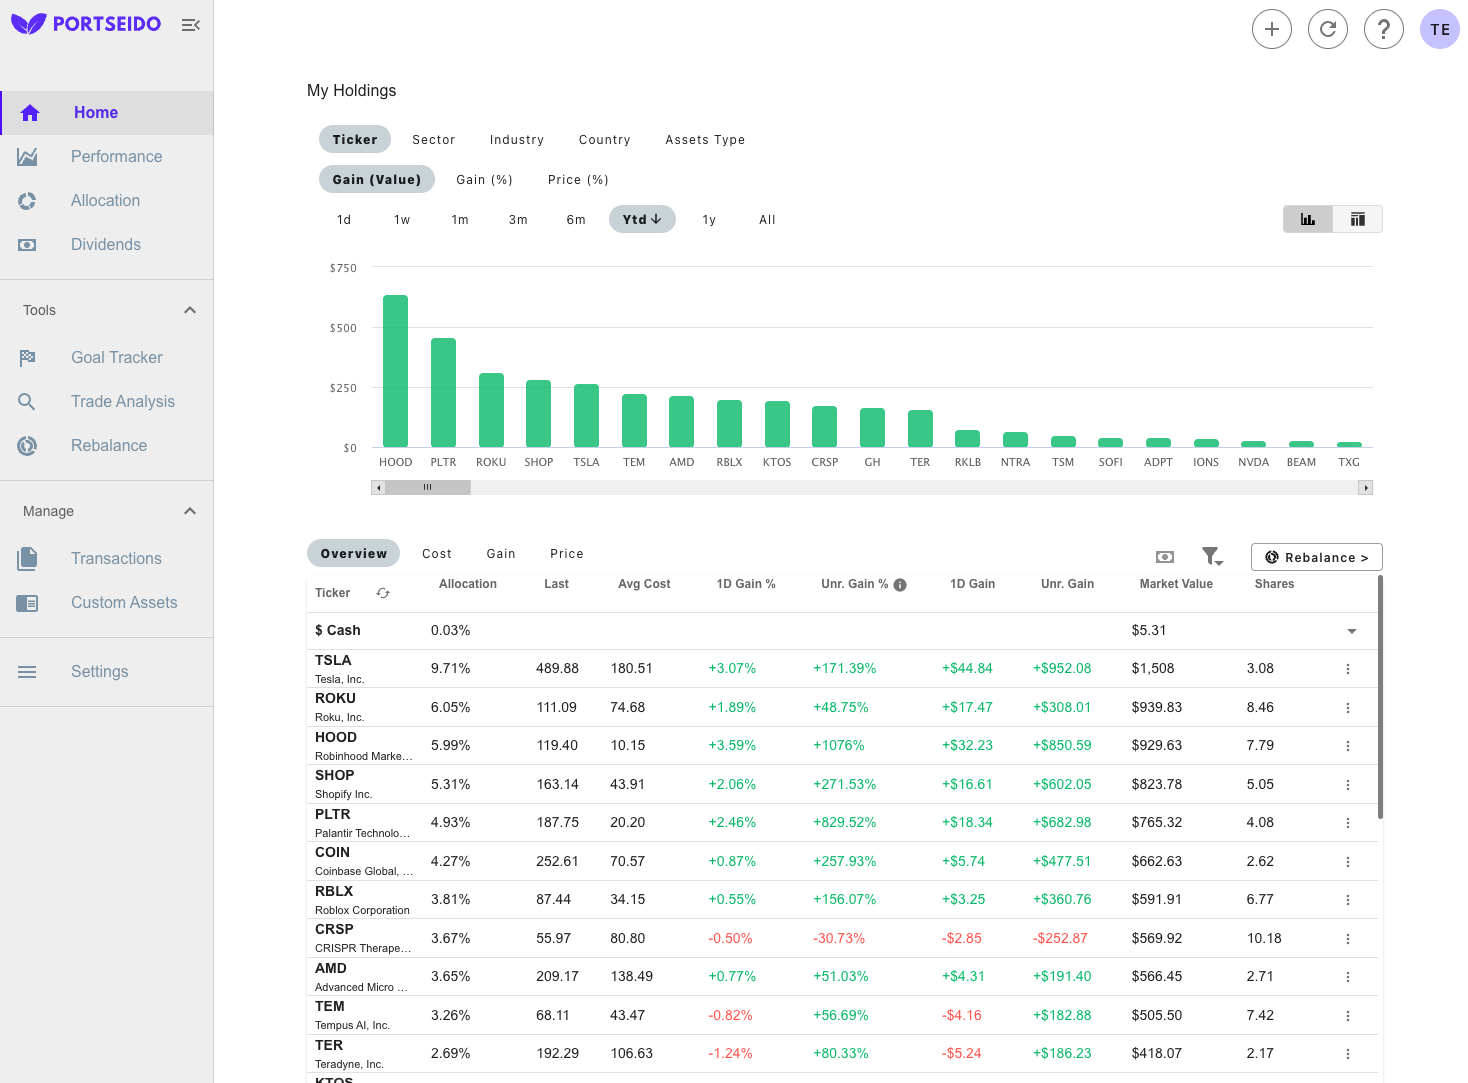Image resolution: width=1468 pixels, height=1083 pixels.
Task: Open help via the question mark icon
Action: point(1383,29)
